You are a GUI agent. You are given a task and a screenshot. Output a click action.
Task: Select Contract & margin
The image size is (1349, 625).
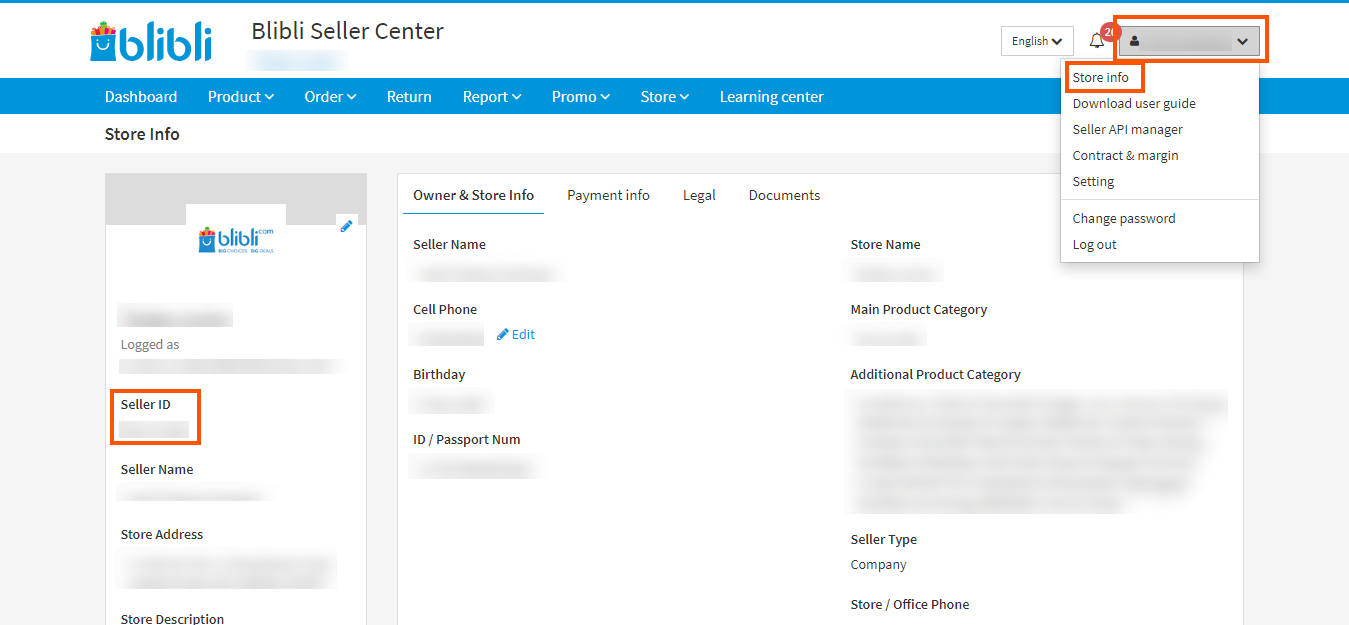pyautogui.click(x=1126, y=155)
